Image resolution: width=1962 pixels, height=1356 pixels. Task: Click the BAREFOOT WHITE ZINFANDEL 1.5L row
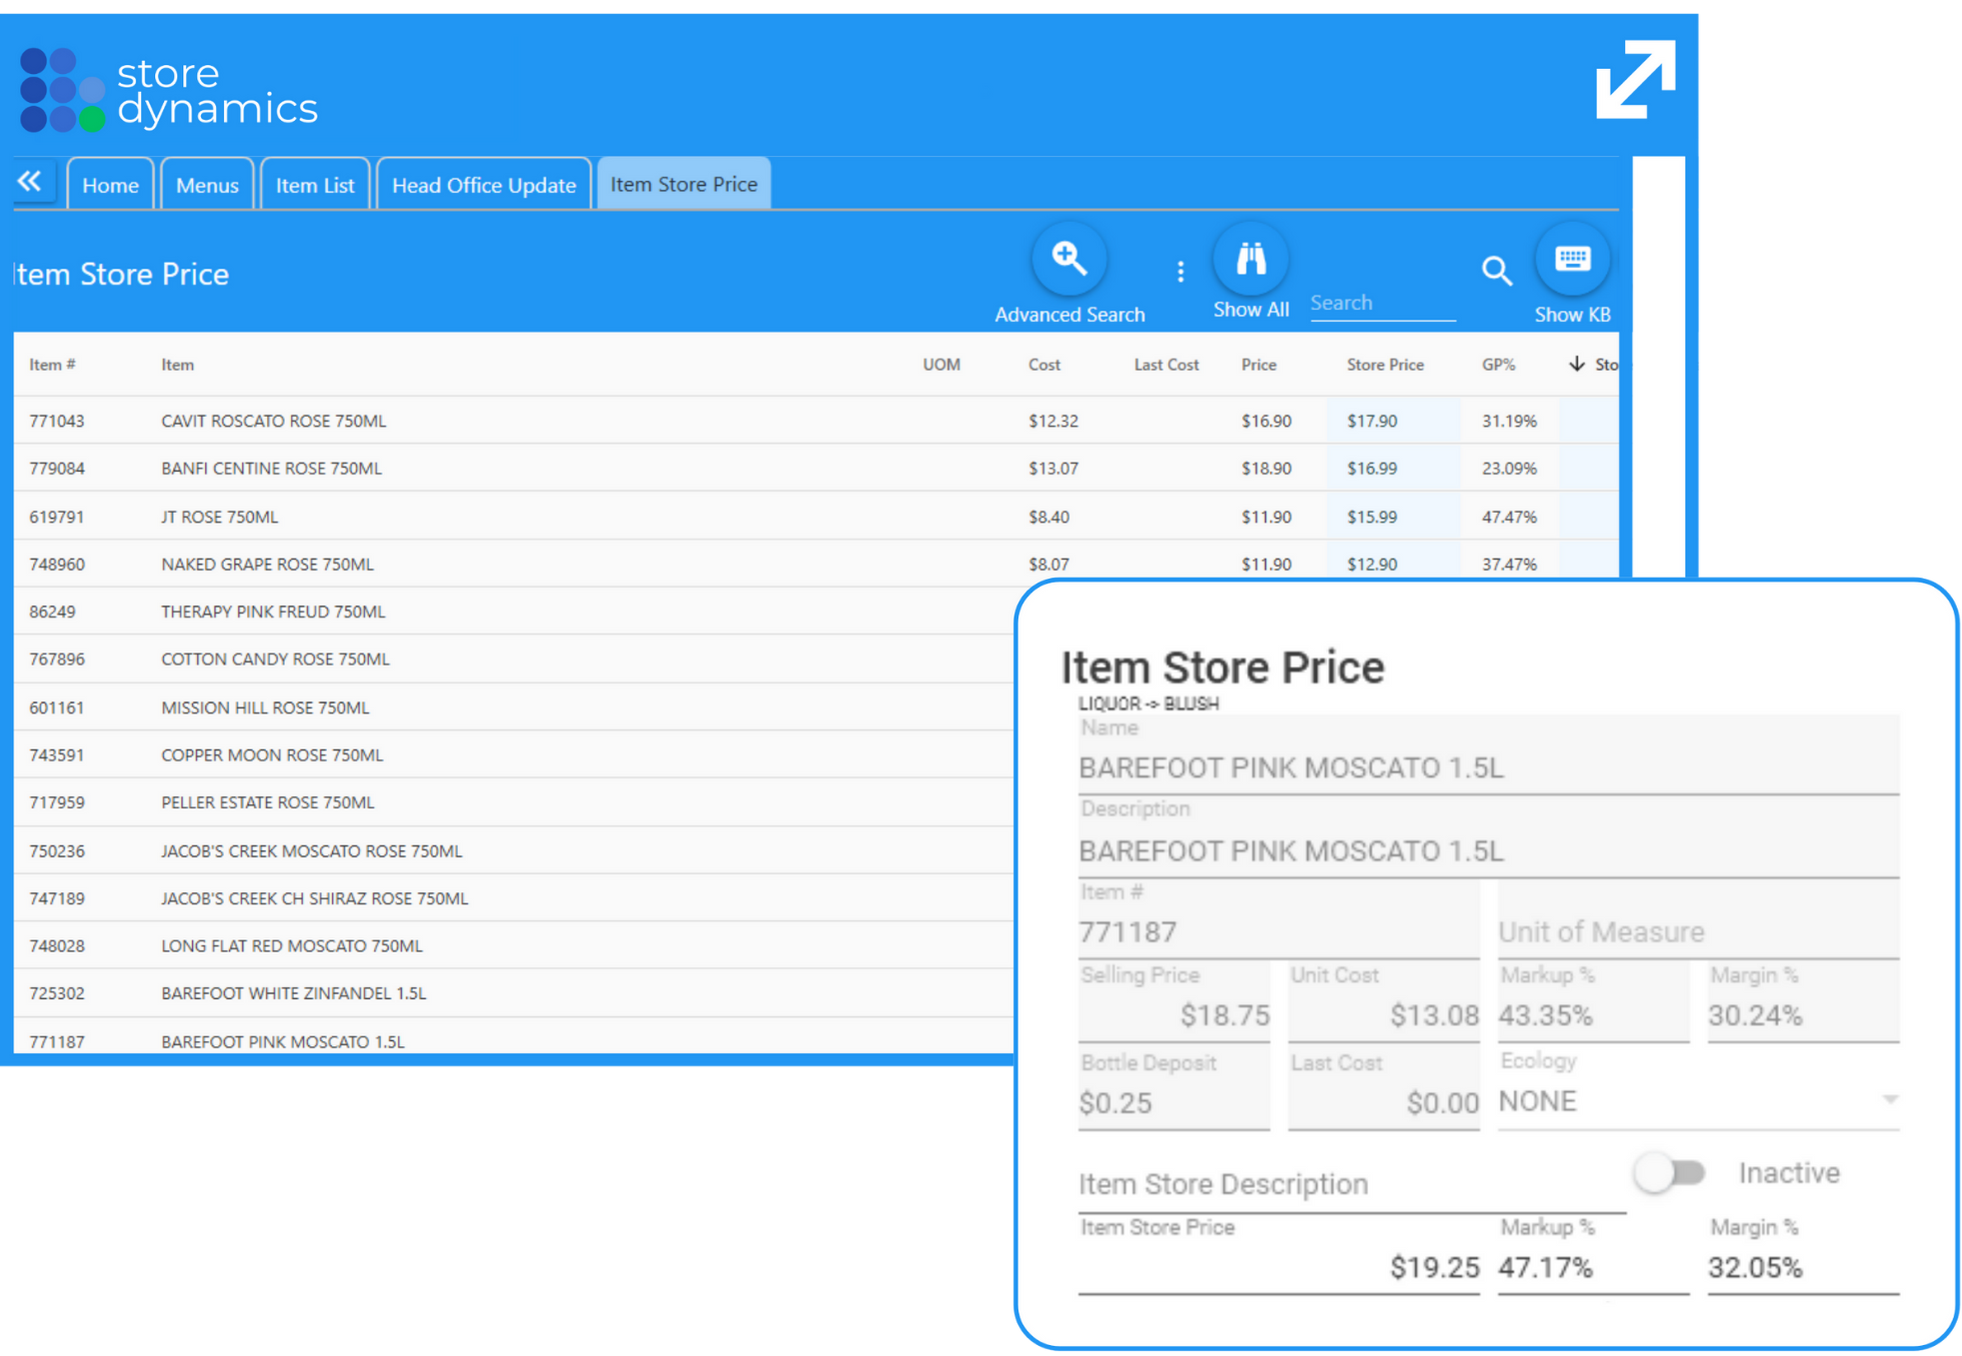[293, 993]
